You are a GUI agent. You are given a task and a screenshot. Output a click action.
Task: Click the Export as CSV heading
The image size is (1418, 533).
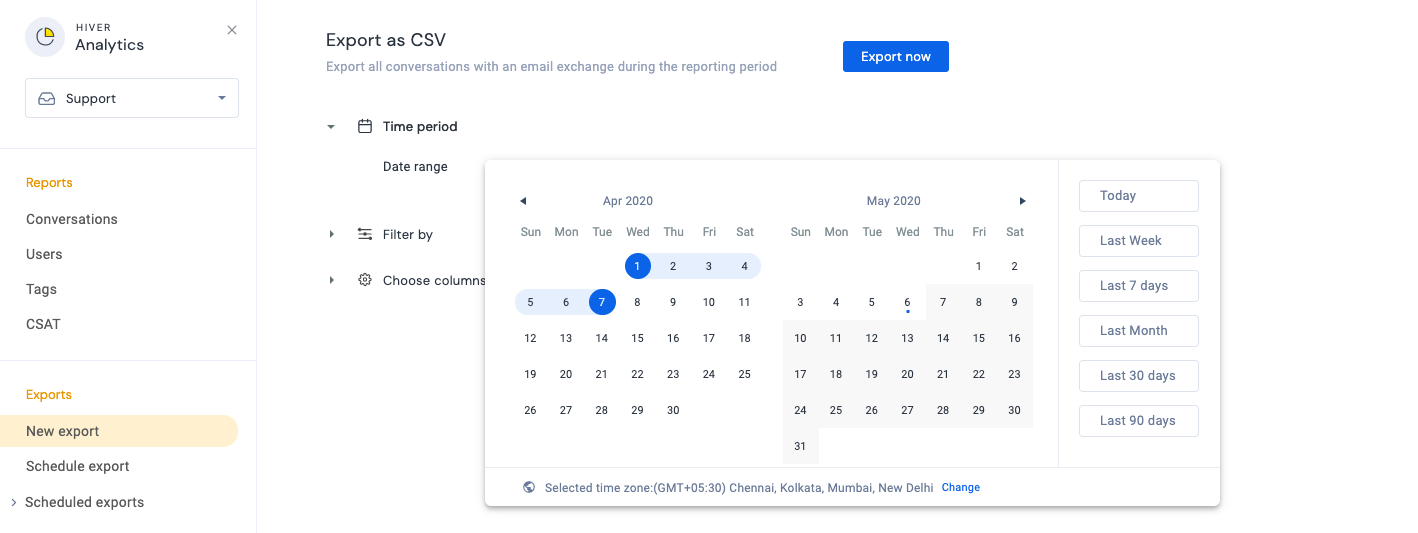[386, 40]
